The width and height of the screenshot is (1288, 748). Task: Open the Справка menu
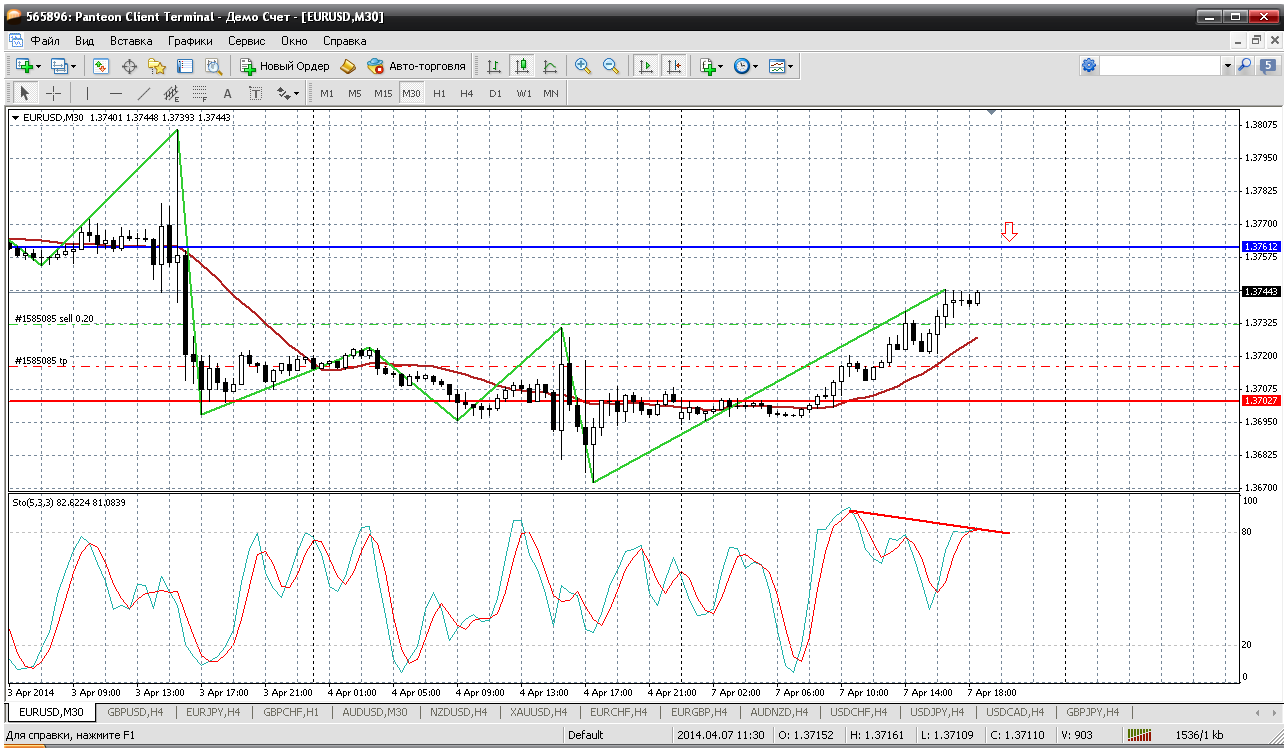coord(345,41)
